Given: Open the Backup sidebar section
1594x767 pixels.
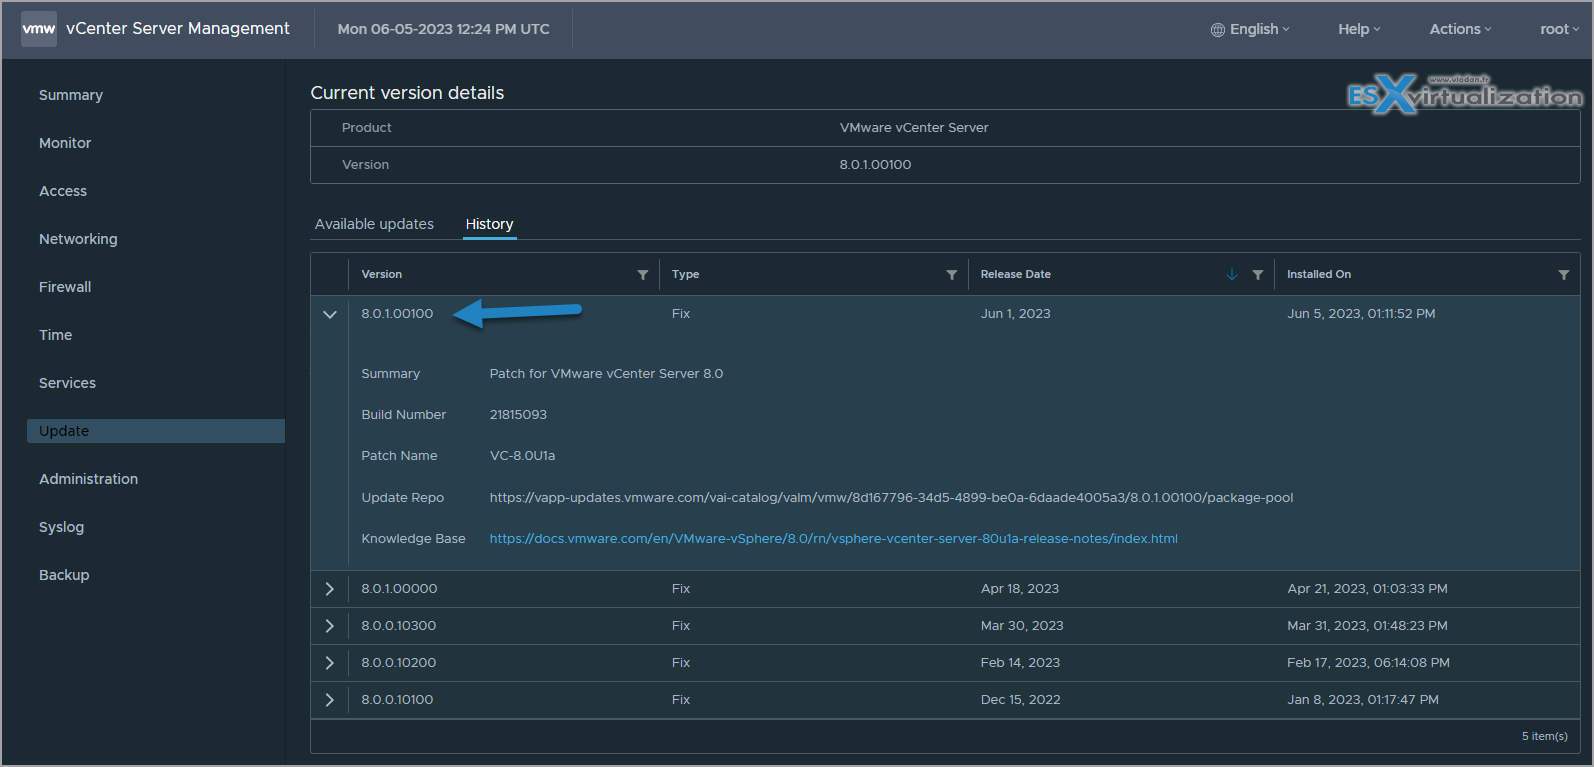Looking at the screenshot, I should [x=64, y=575].
